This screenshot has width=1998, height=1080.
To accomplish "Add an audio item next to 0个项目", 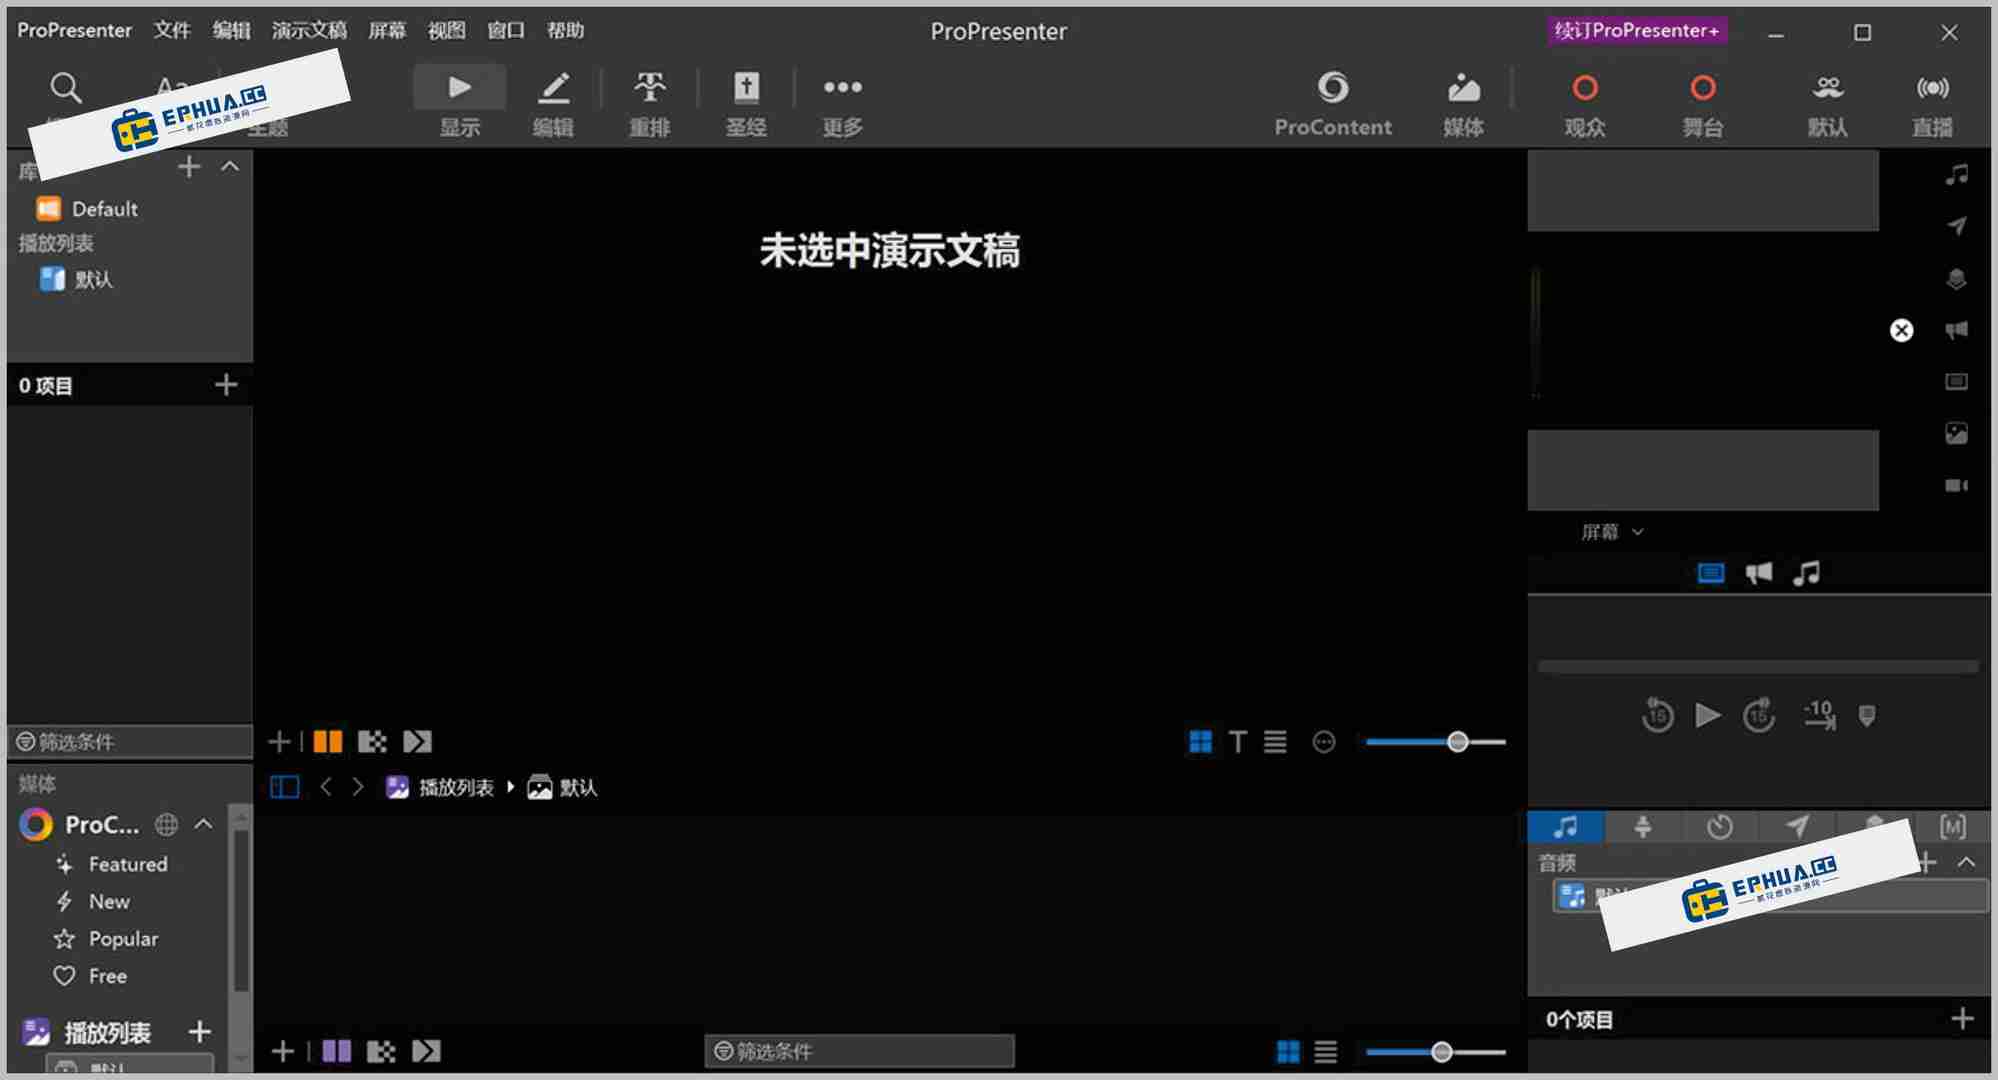I will [x=1962, y=1019].
